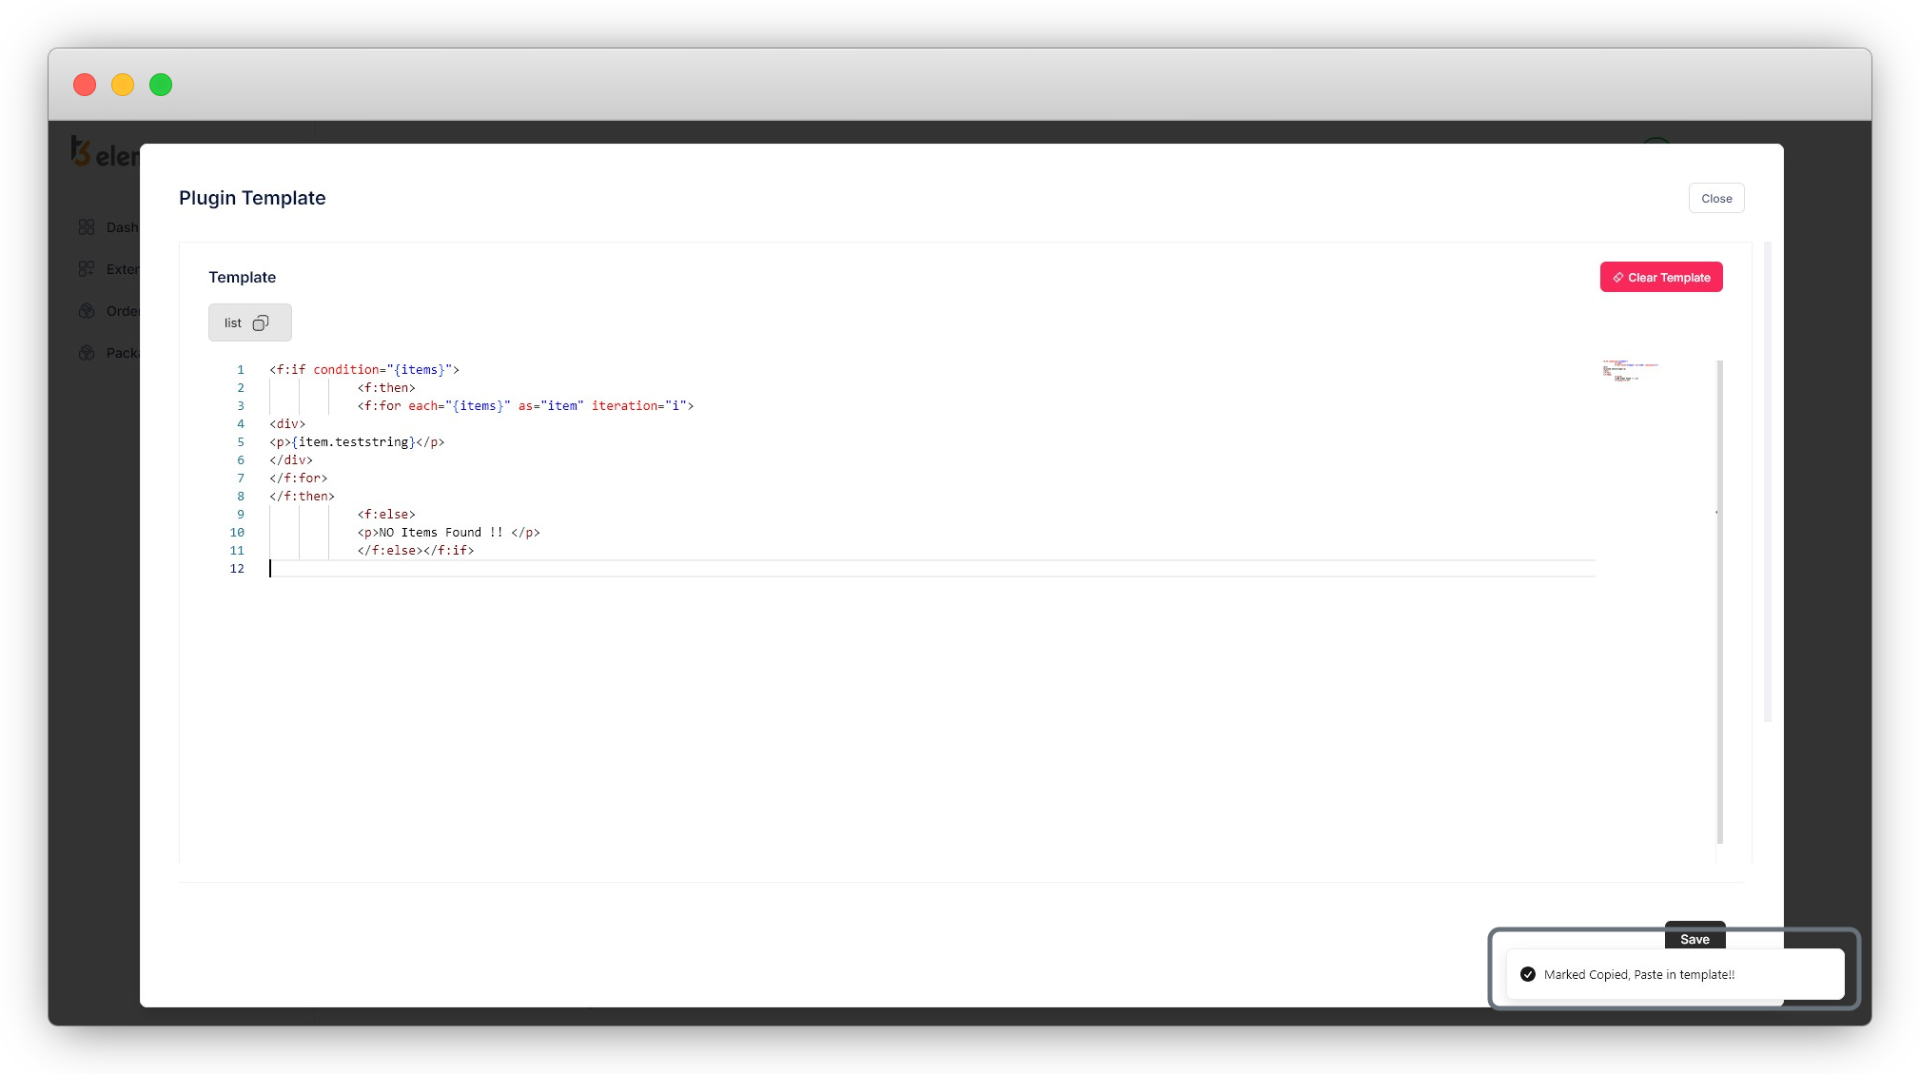
Task: Click the dimmed Orders box icon
Action: tap(87, 311)
